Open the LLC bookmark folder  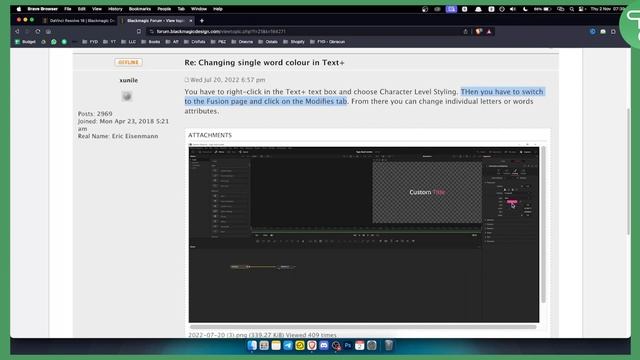click(128, 42)
